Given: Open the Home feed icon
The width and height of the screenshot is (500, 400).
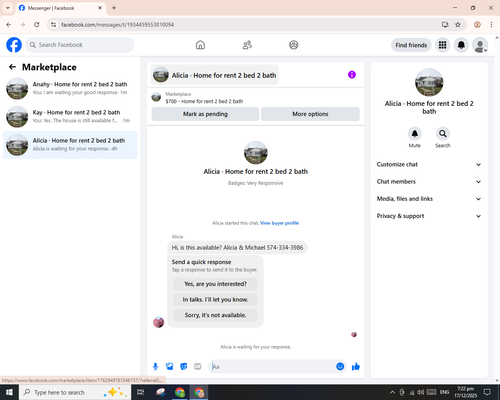Looking at the screenshot, I should tap(200, 45).
